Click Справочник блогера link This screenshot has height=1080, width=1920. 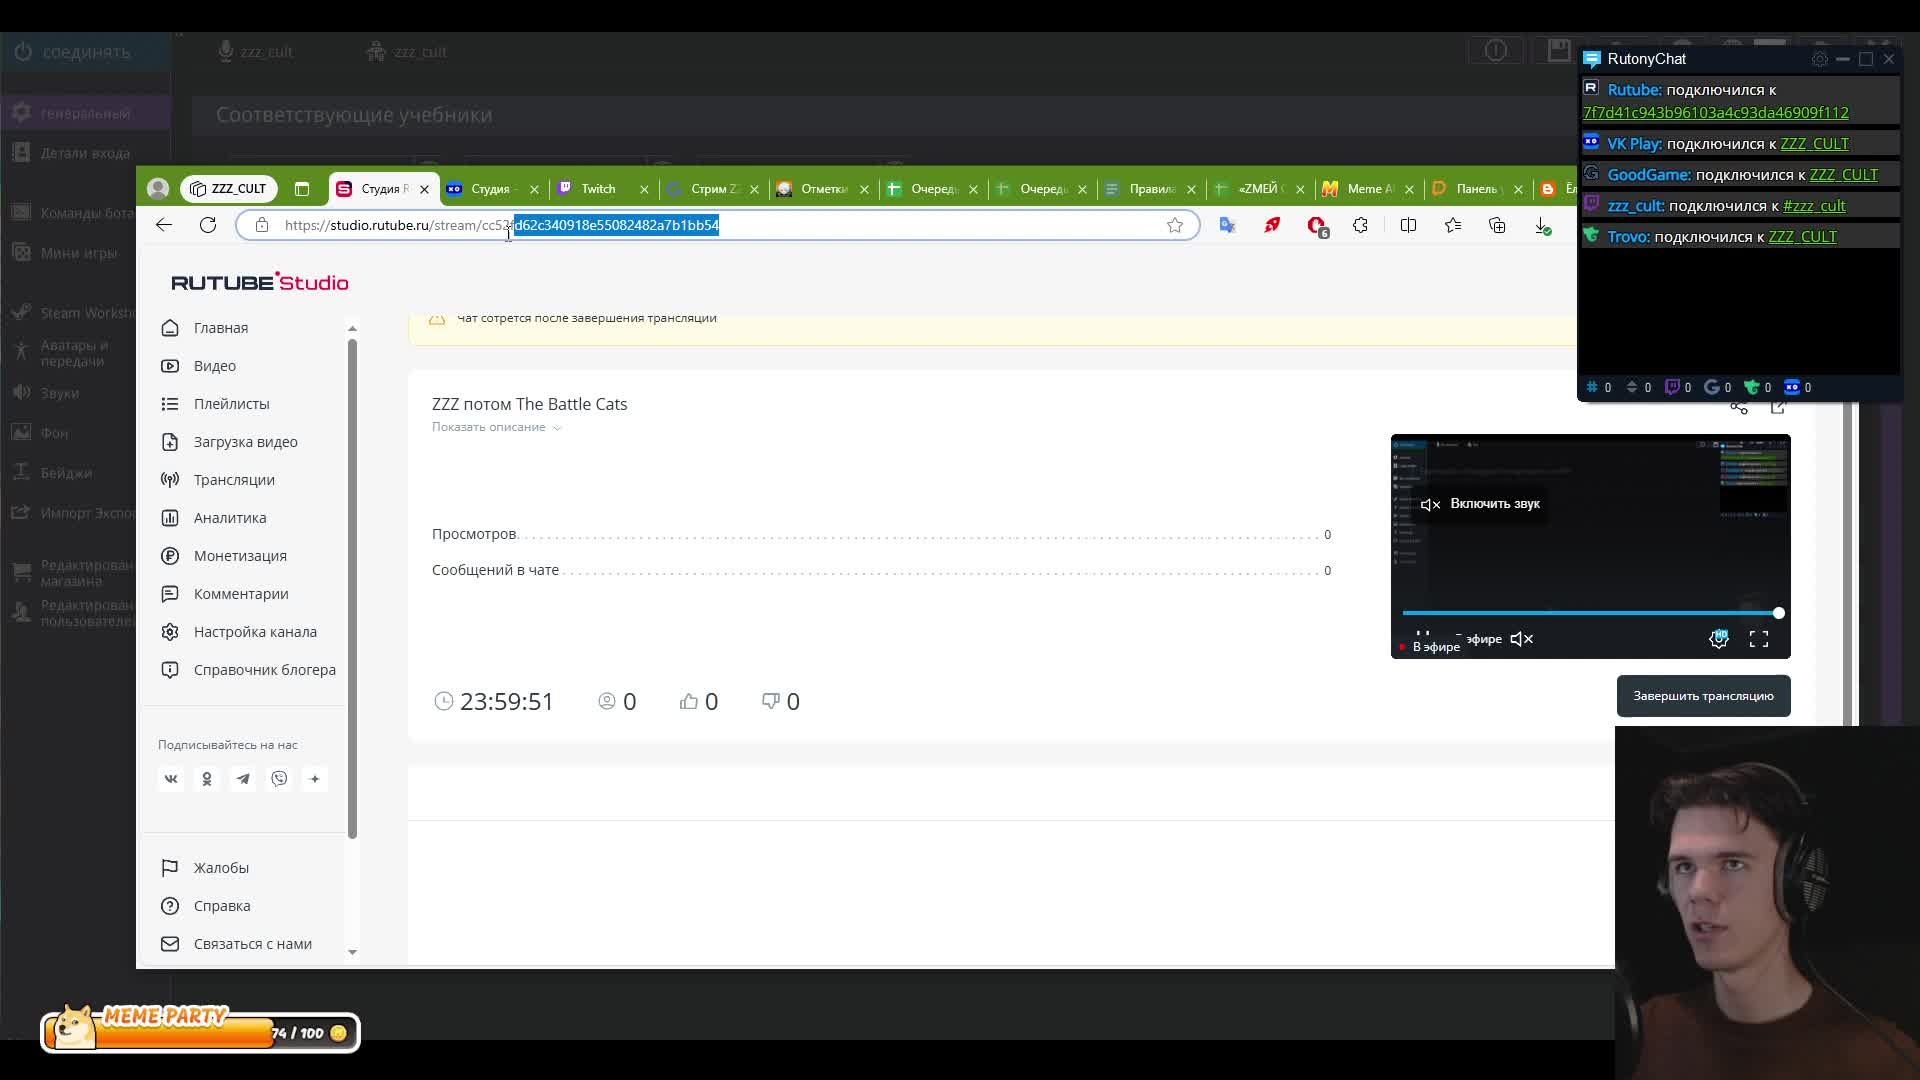(x=264, y=669)
